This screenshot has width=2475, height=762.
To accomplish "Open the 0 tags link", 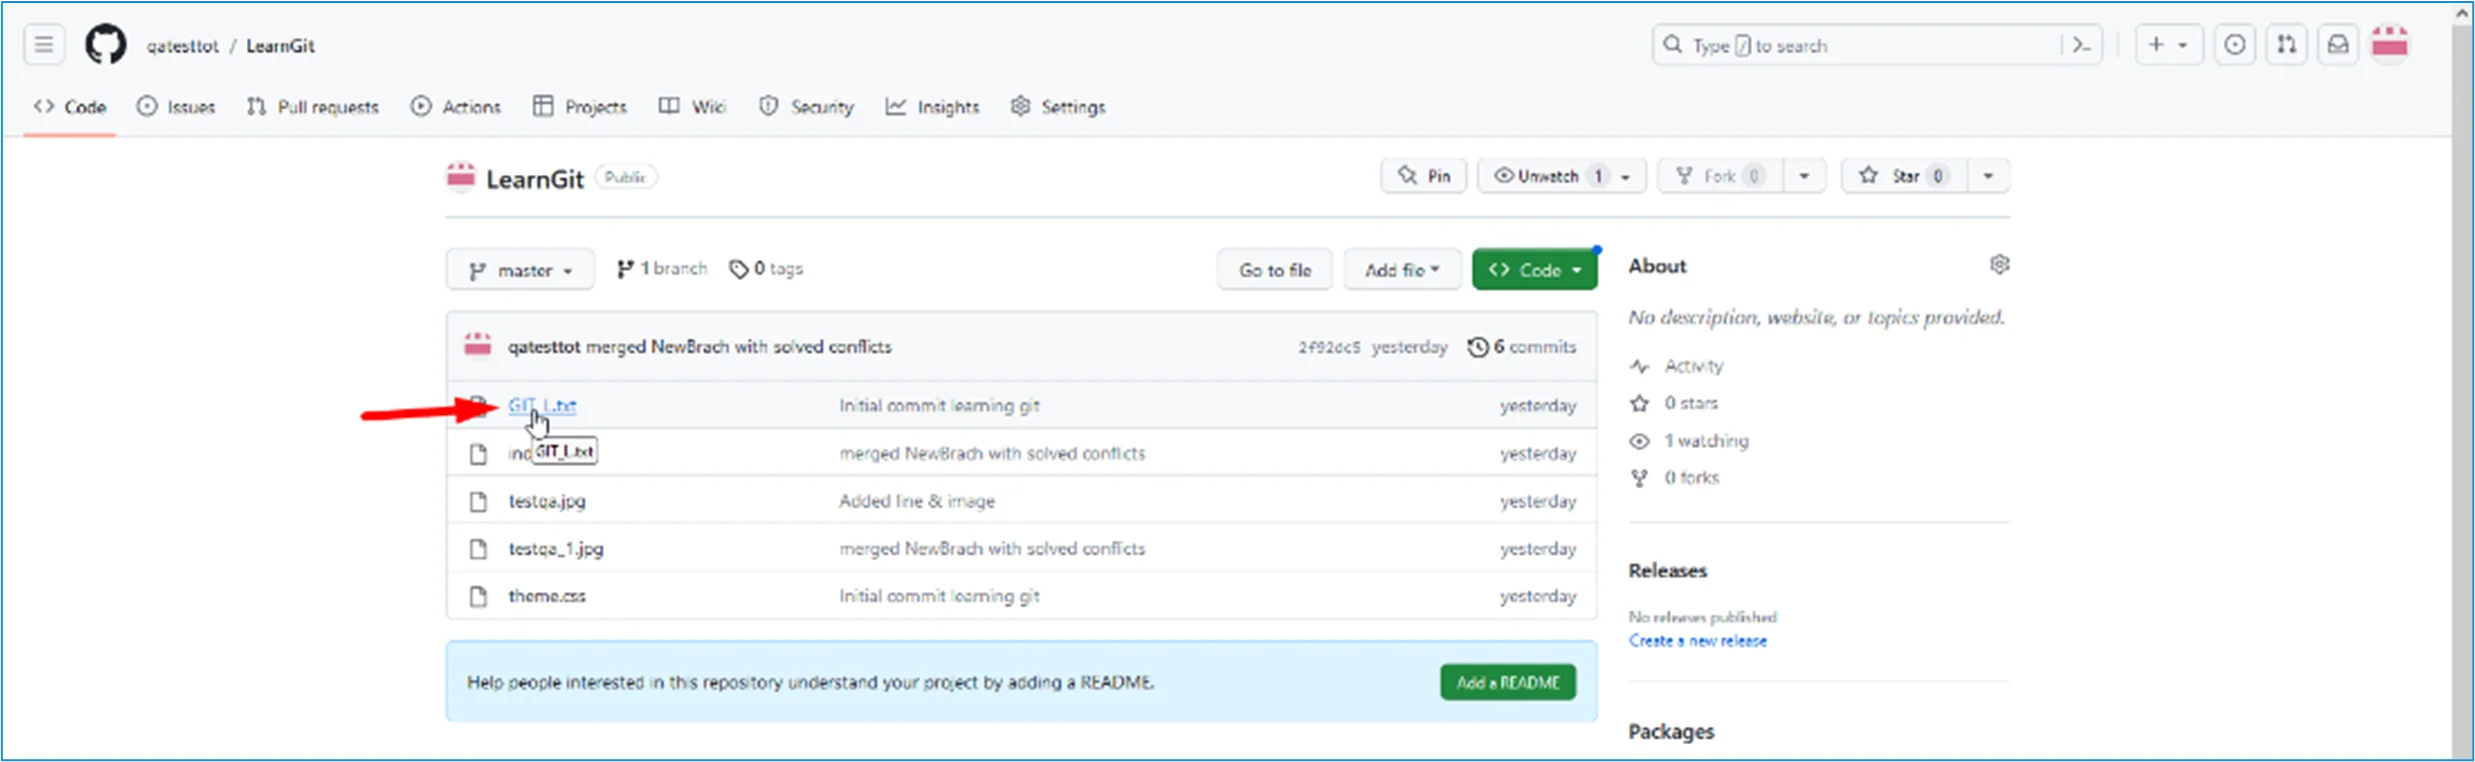I will 766,269.
